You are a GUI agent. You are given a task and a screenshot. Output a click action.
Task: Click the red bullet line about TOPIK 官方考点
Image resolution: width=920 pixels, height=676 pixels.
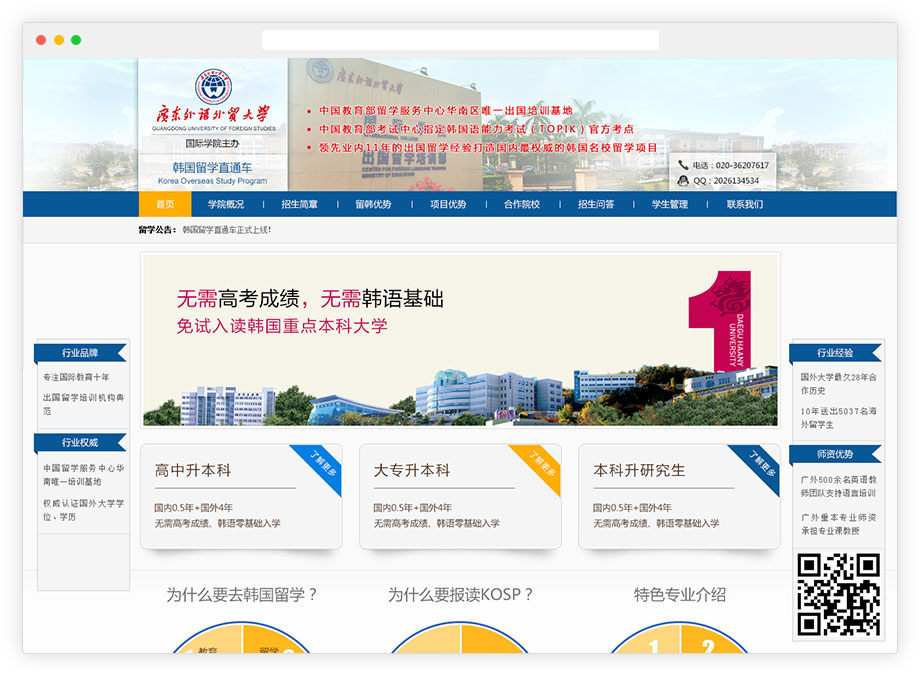[476, 129]
